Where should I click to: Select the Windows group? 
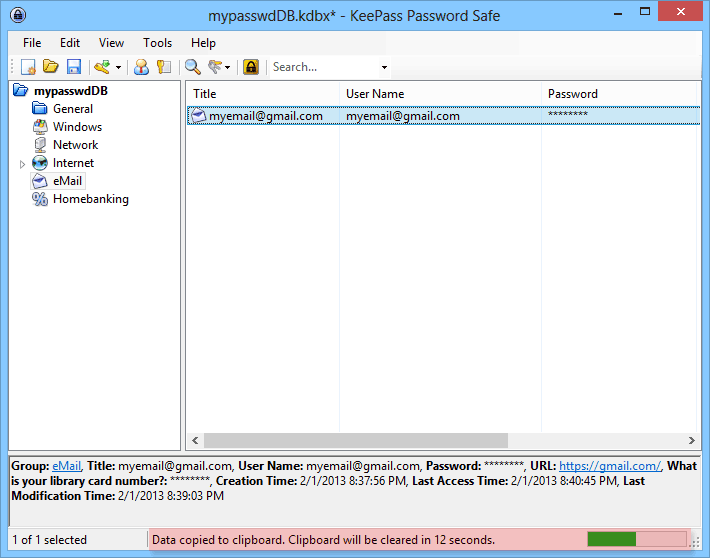pos(77,127)
